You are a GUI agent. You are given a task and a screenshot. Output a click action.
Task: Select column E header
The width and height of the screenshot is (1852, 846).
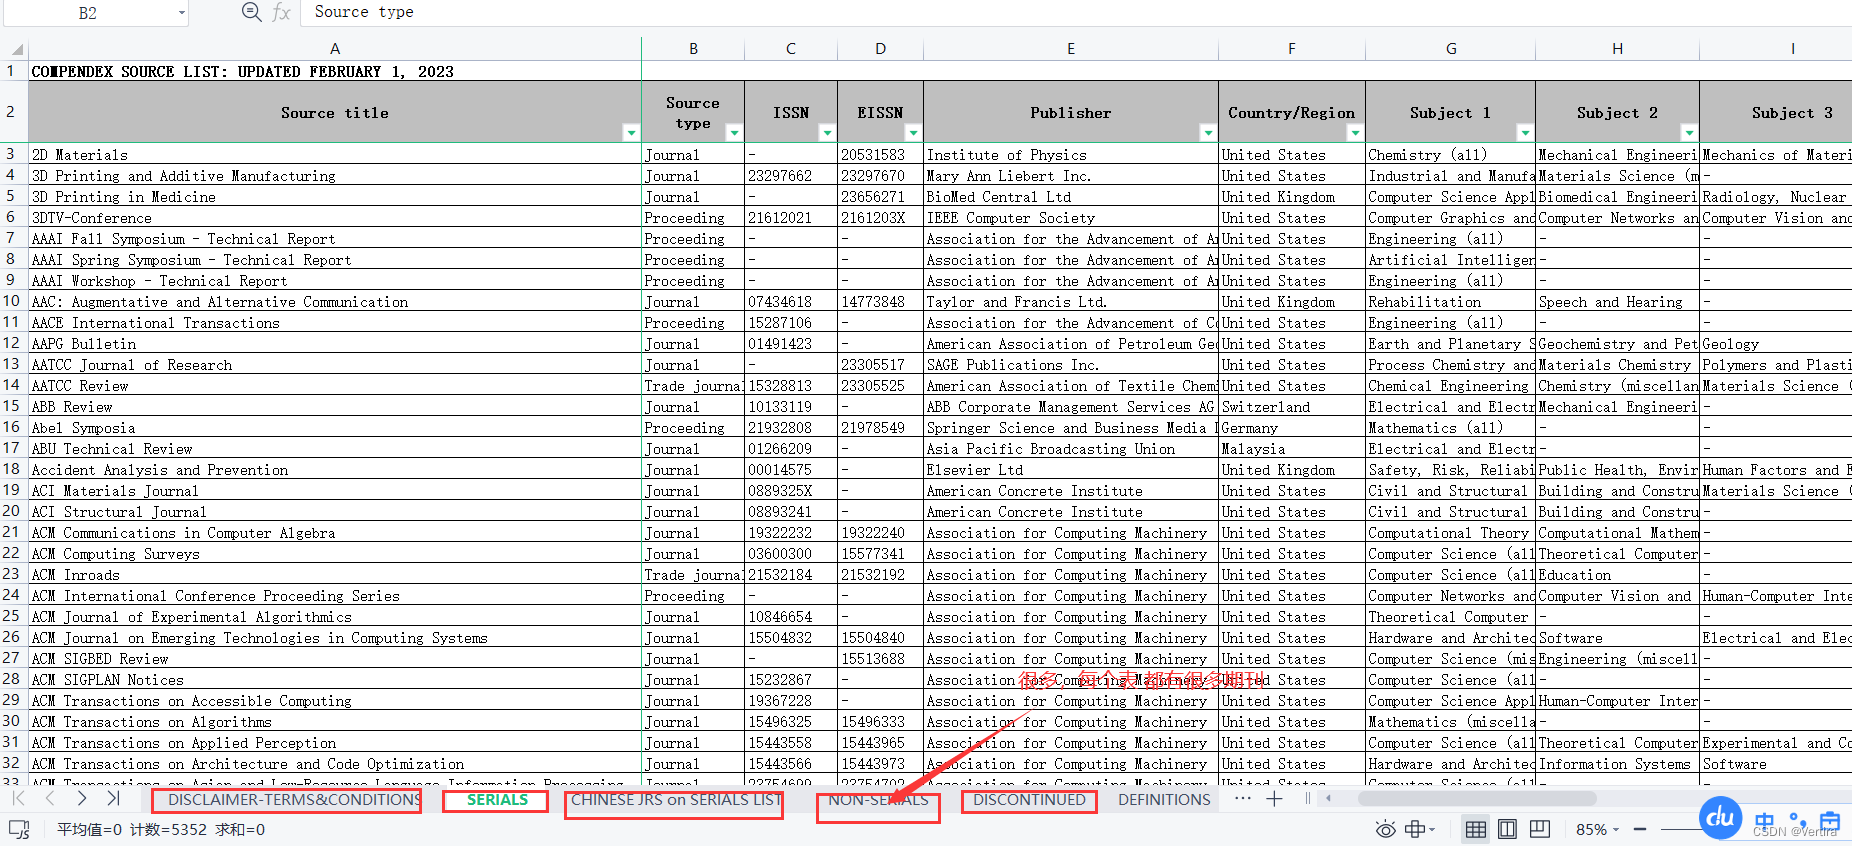[1071, 48]
